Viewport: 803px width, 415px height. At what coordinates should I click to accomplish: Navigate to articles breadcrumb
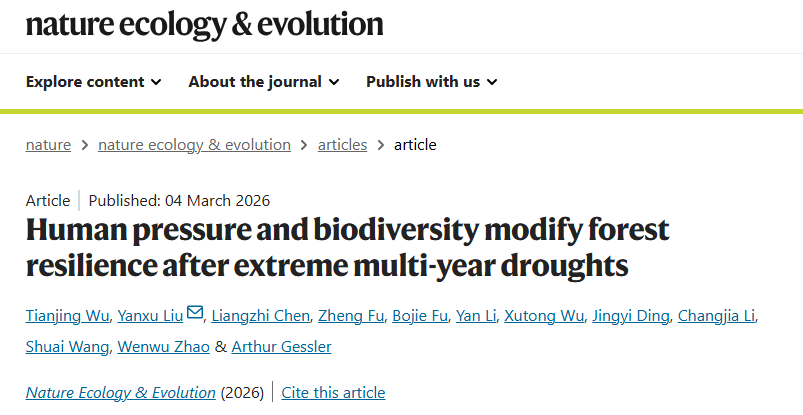point(342,144)
